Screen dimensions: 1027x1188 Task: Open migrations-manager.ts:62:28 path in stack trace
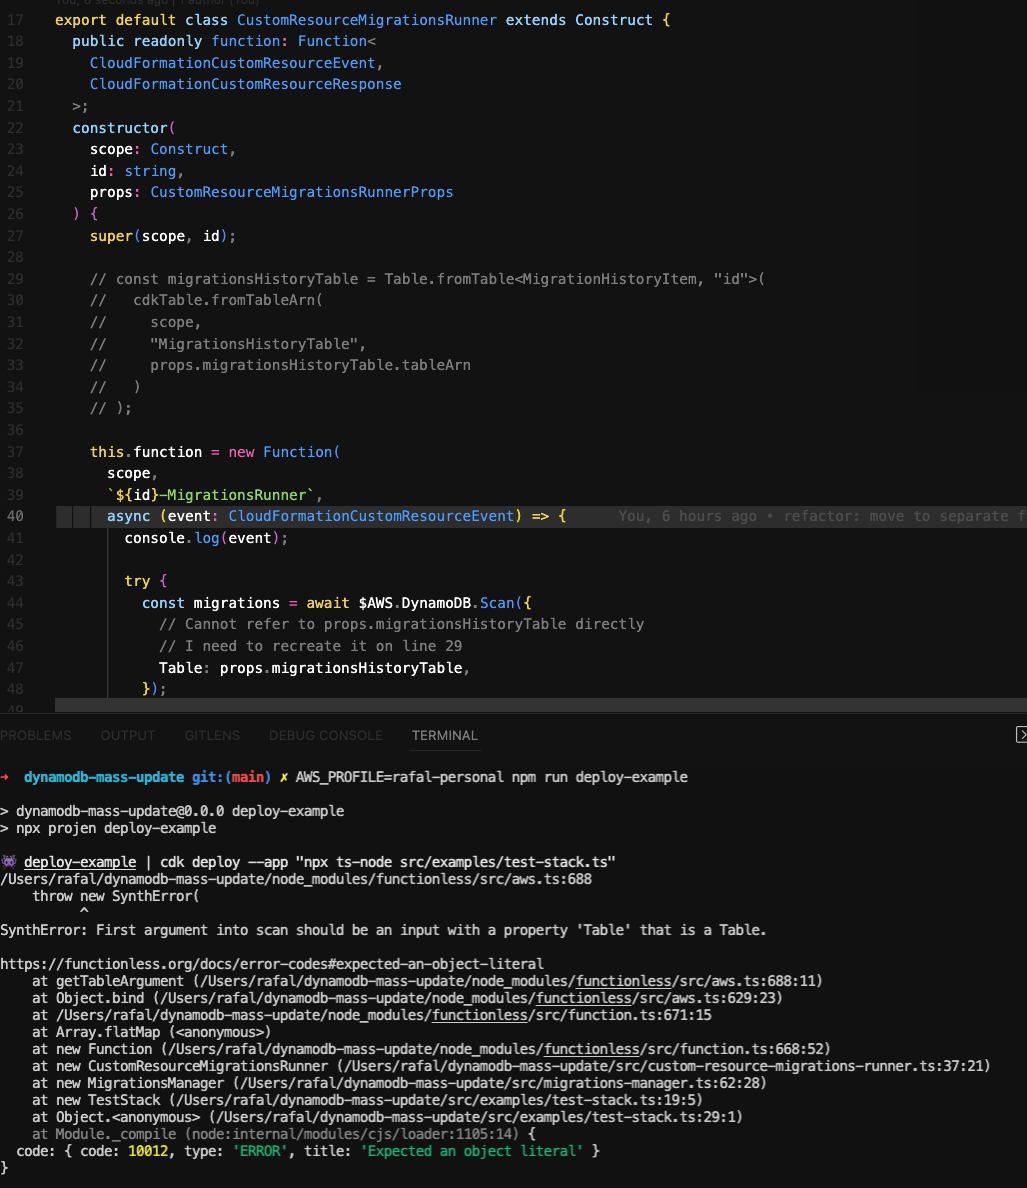tap(500, 1083)
